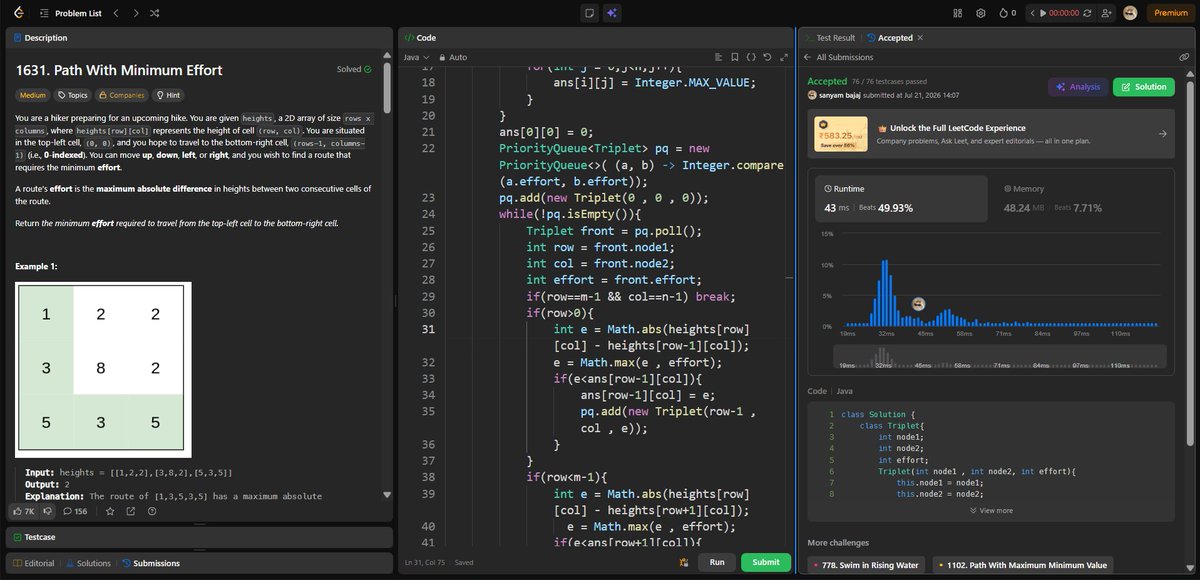1200x580 pixels.
Task: Select the Memory 48.24 MB card
Action: click(1081, 199)
